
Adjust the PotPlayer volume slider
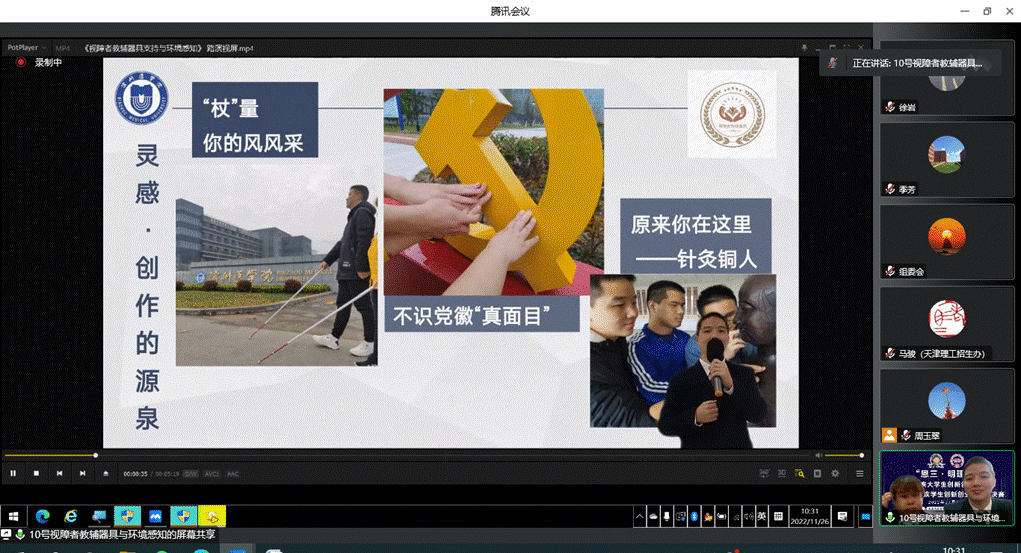tap(845, 456)
